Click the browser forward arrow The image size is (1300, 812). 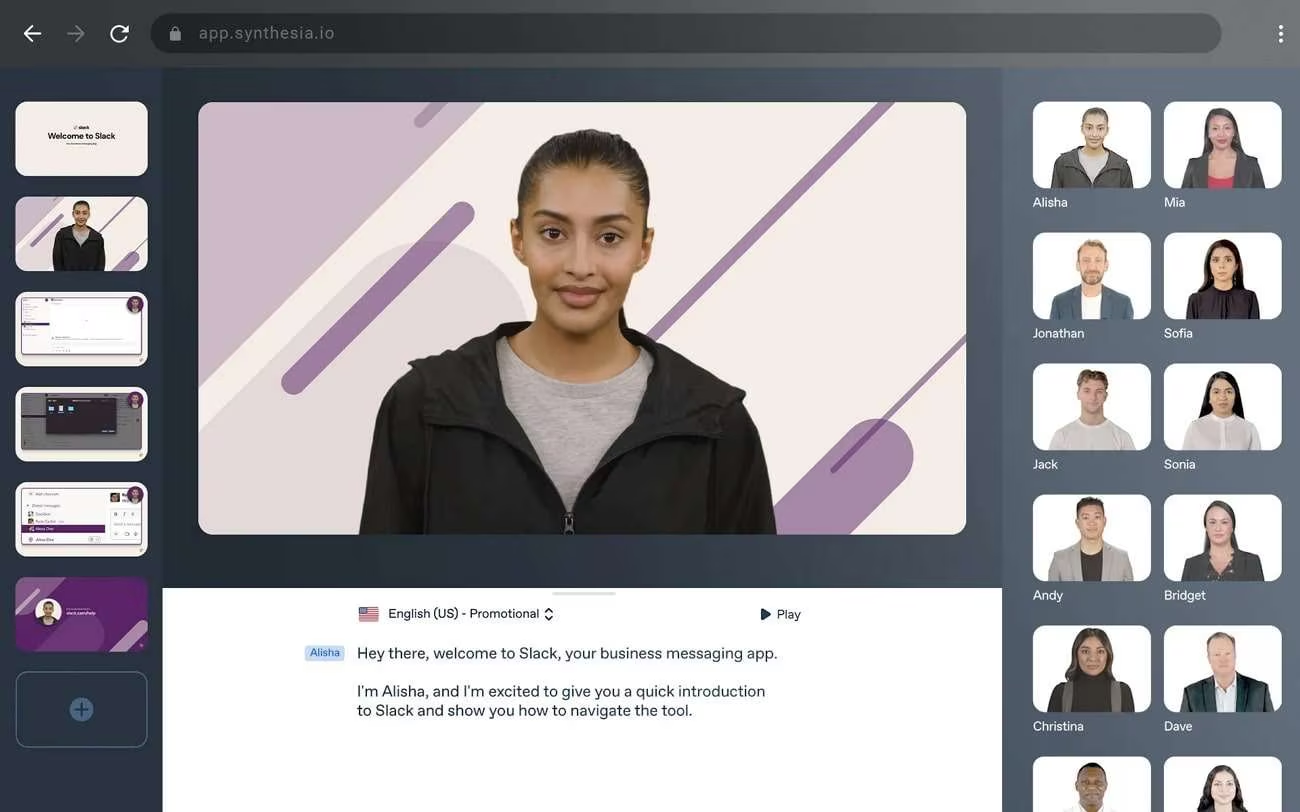point(76,34)
